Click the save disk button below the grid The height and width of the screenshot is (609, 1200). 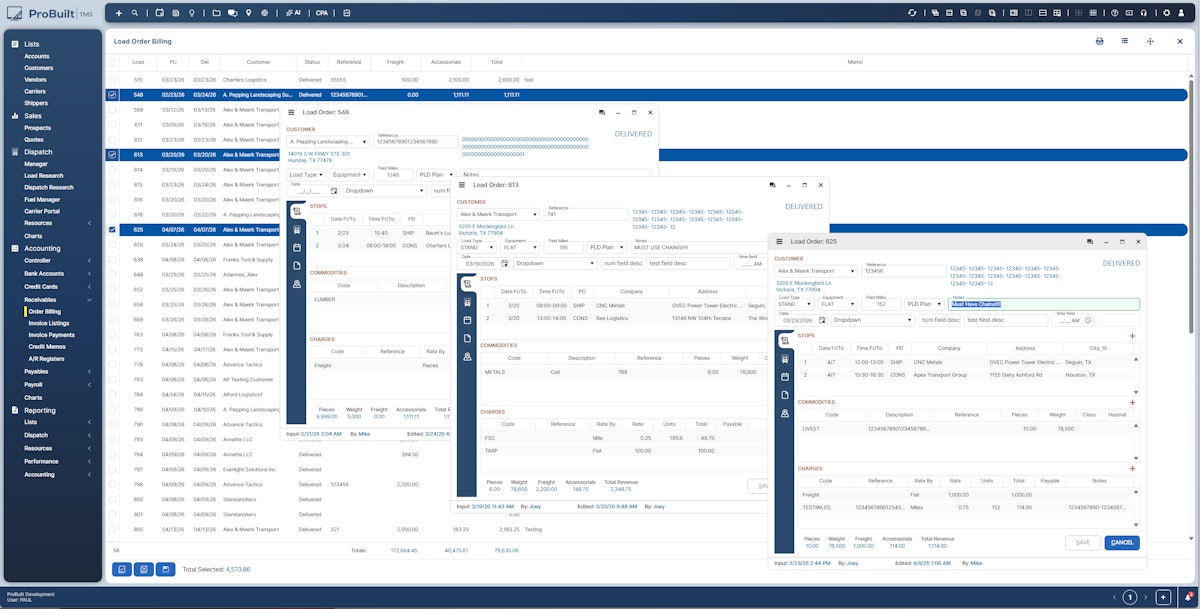(165, 569)
